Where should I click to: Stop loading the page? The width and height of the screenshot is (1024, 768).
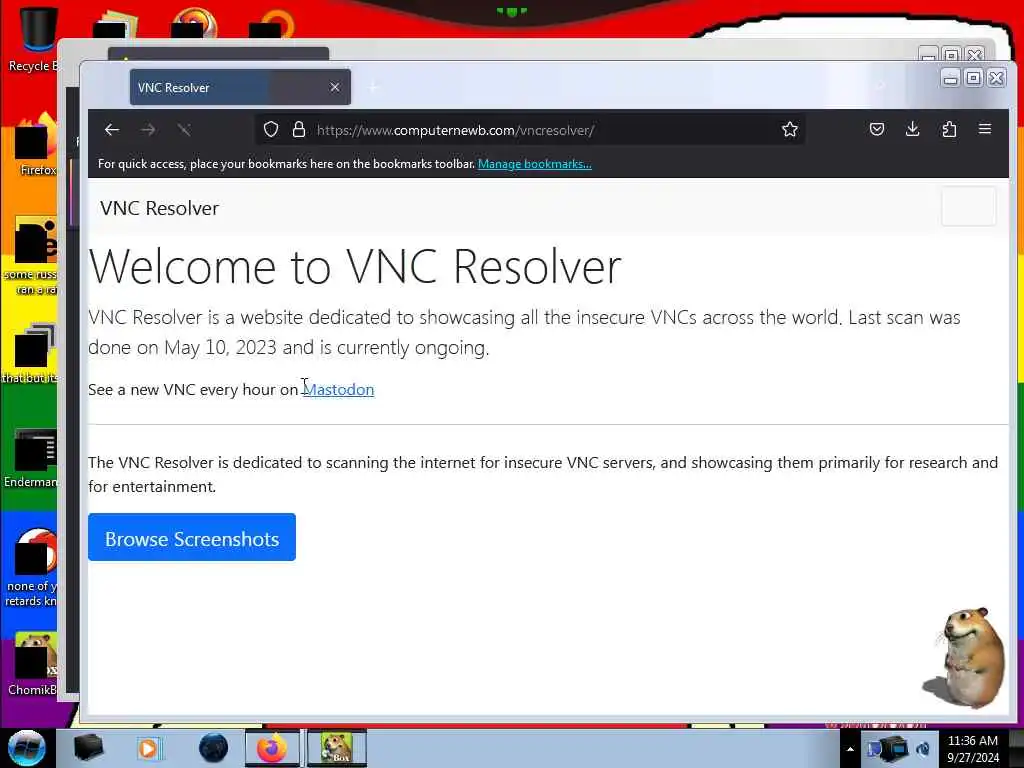184,130
